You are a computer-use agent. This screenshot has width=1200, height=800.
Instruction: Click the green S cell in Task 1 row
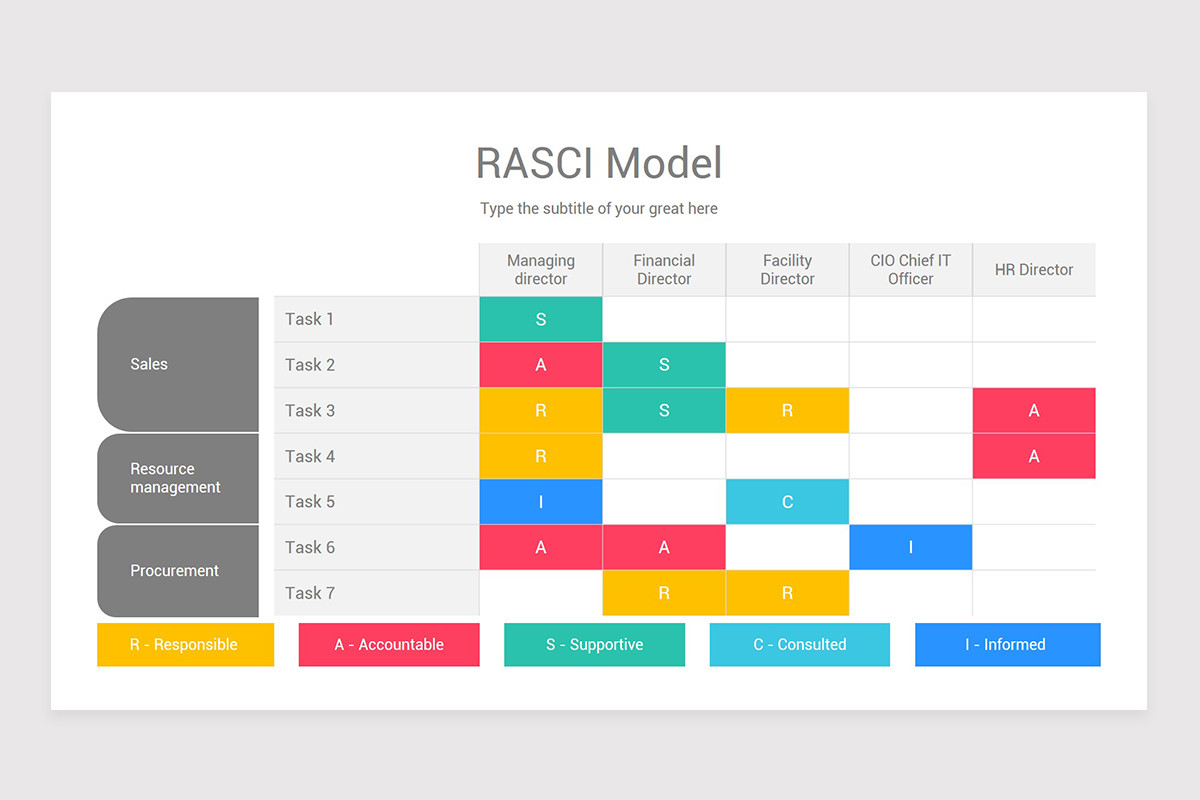pos(540,318)
